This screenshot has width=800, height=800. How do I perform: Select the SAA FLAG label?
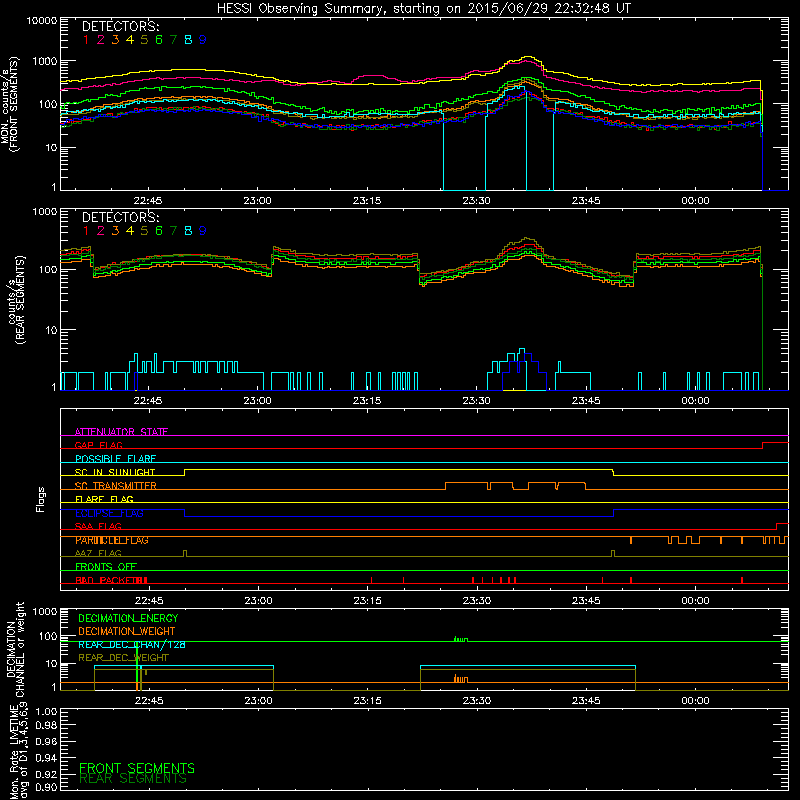click(98, 526)
